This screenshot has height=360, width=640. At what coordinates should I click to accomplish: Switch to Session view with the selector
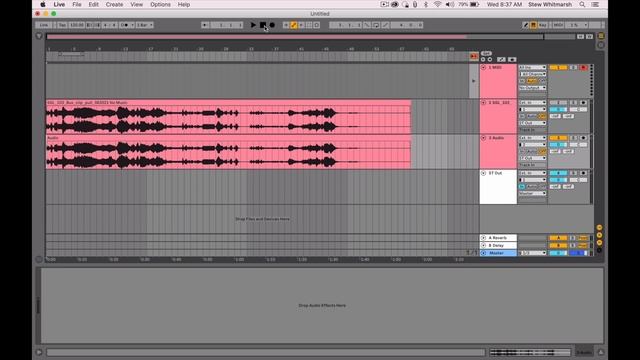[601, 45]
